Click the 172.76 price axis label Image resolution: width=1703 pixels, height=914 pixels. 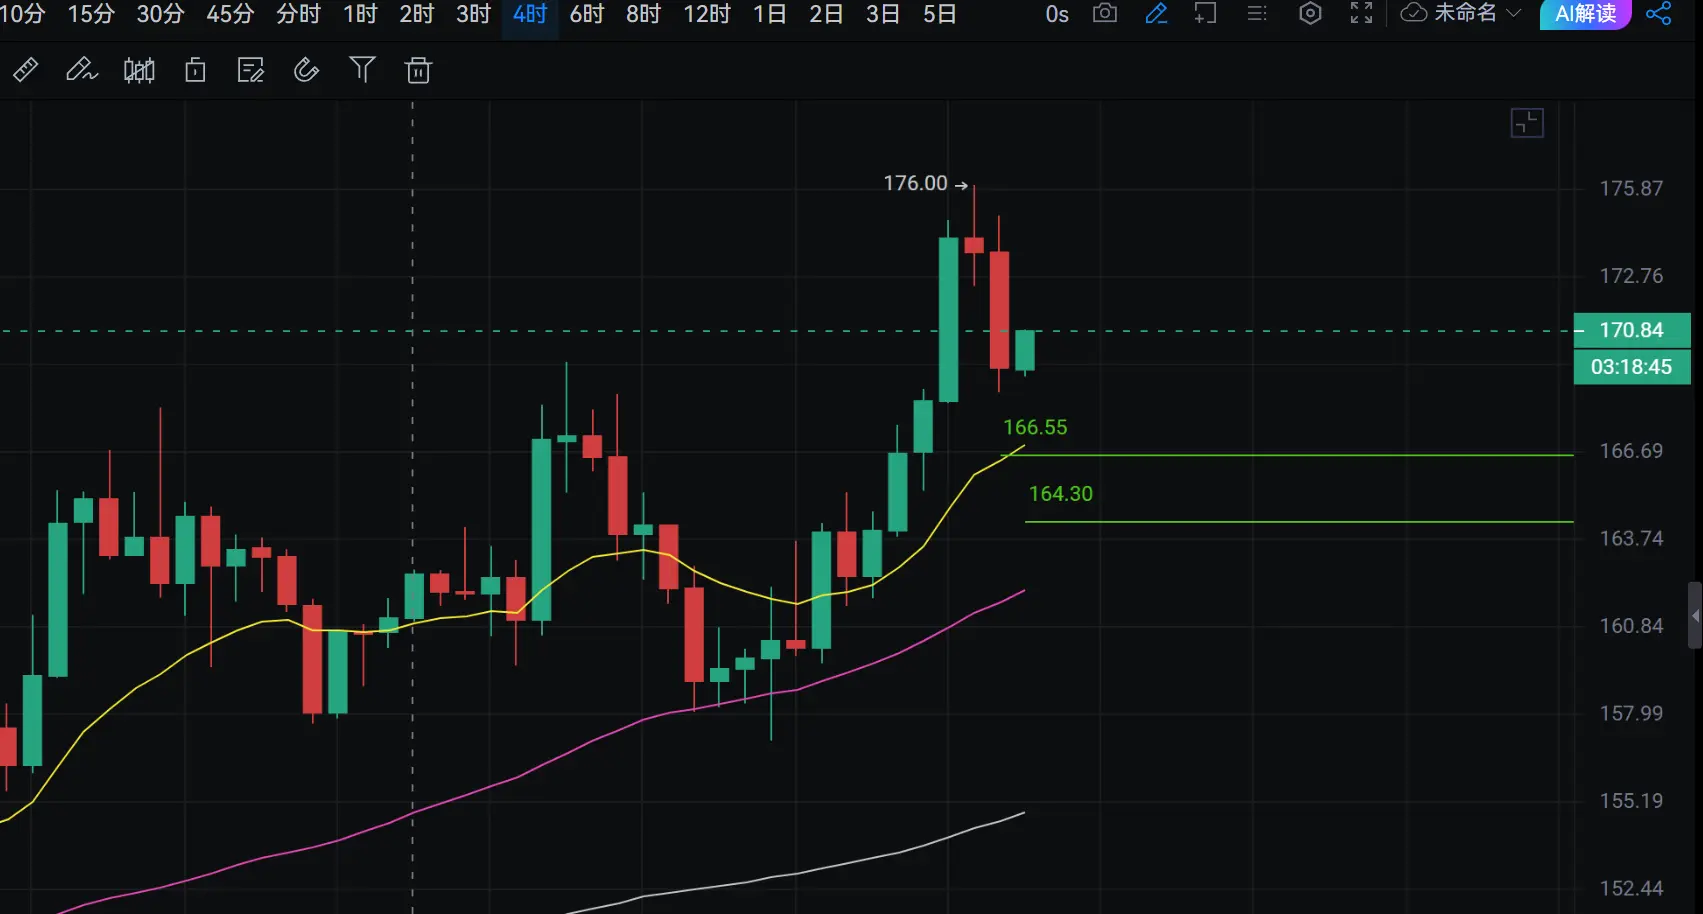click(x=1631, y=275)
